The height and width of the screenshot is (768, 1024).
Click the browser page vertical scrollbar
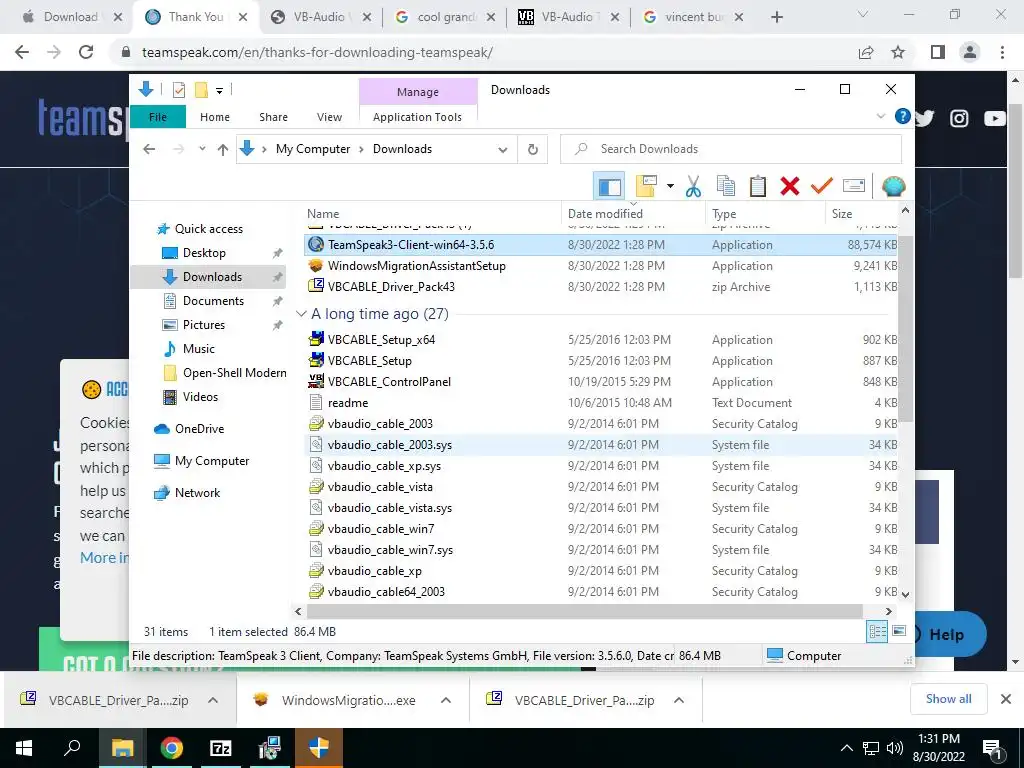(x=1016, y=189)
